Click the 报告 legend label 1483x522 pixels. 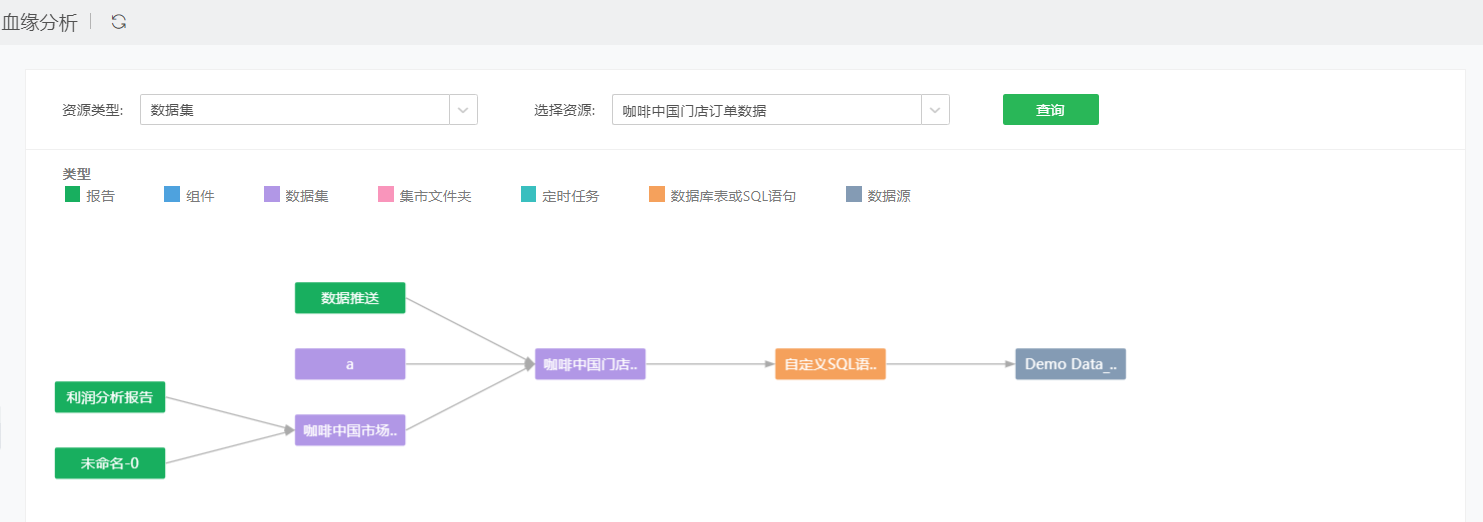tap(100, 196)
